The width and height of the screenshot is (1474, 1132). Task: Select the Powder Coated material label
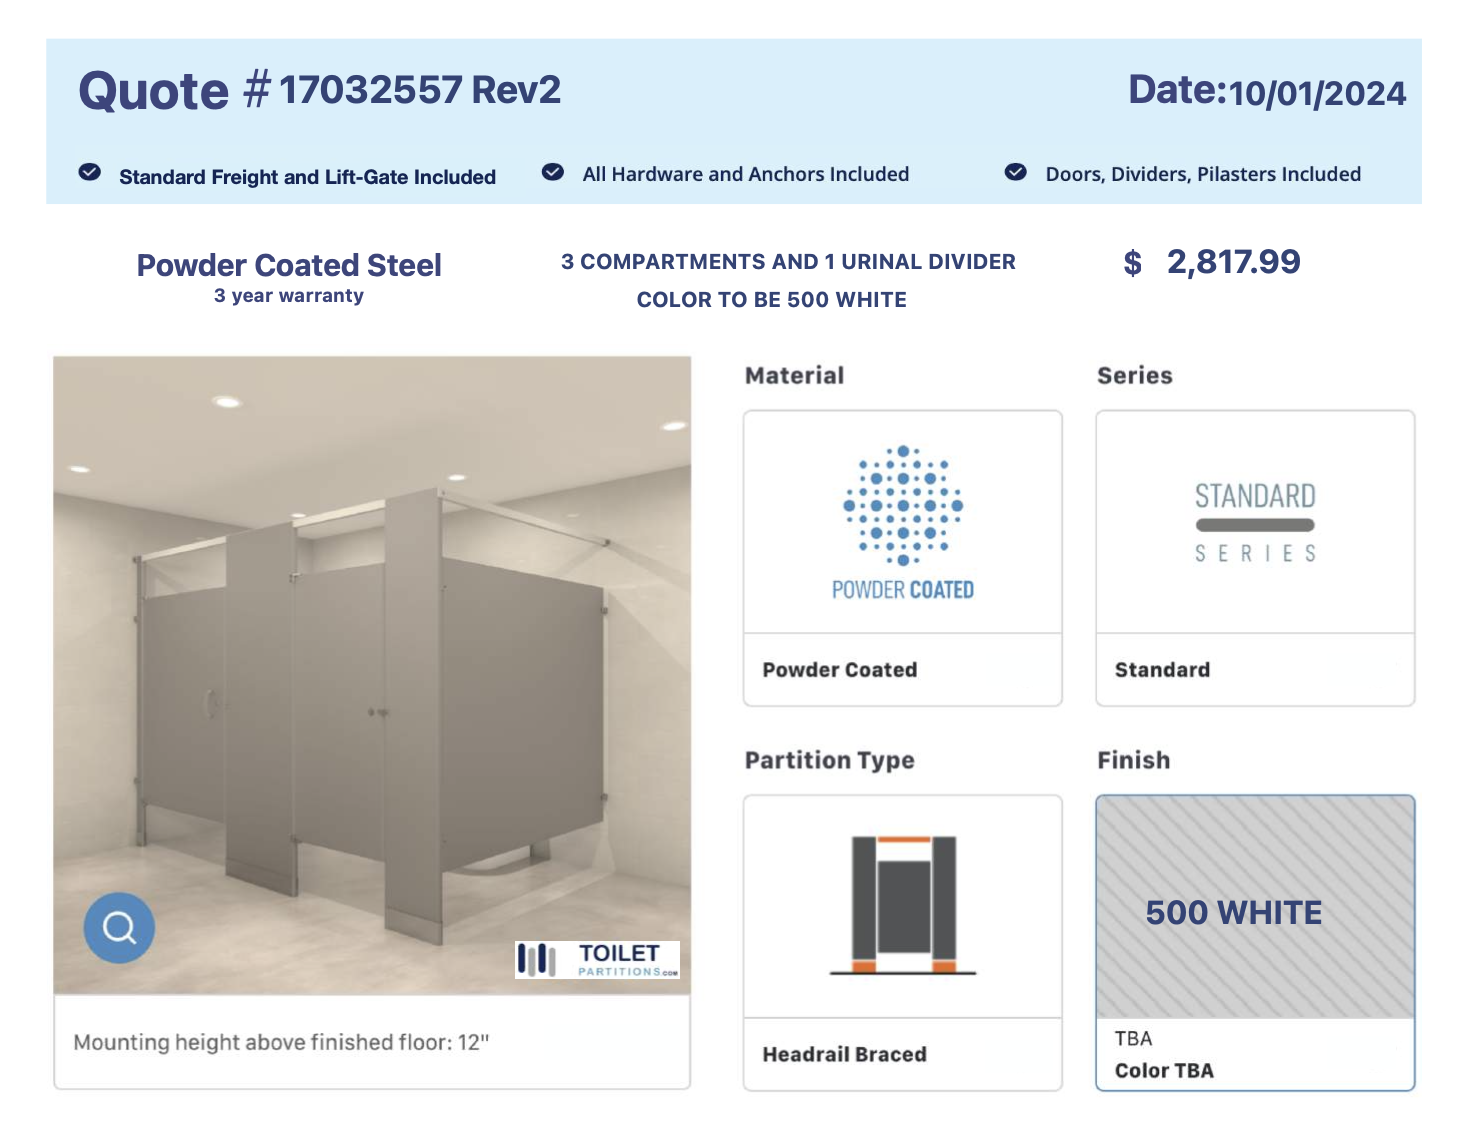pyautogui.click(x=839, y=670)
